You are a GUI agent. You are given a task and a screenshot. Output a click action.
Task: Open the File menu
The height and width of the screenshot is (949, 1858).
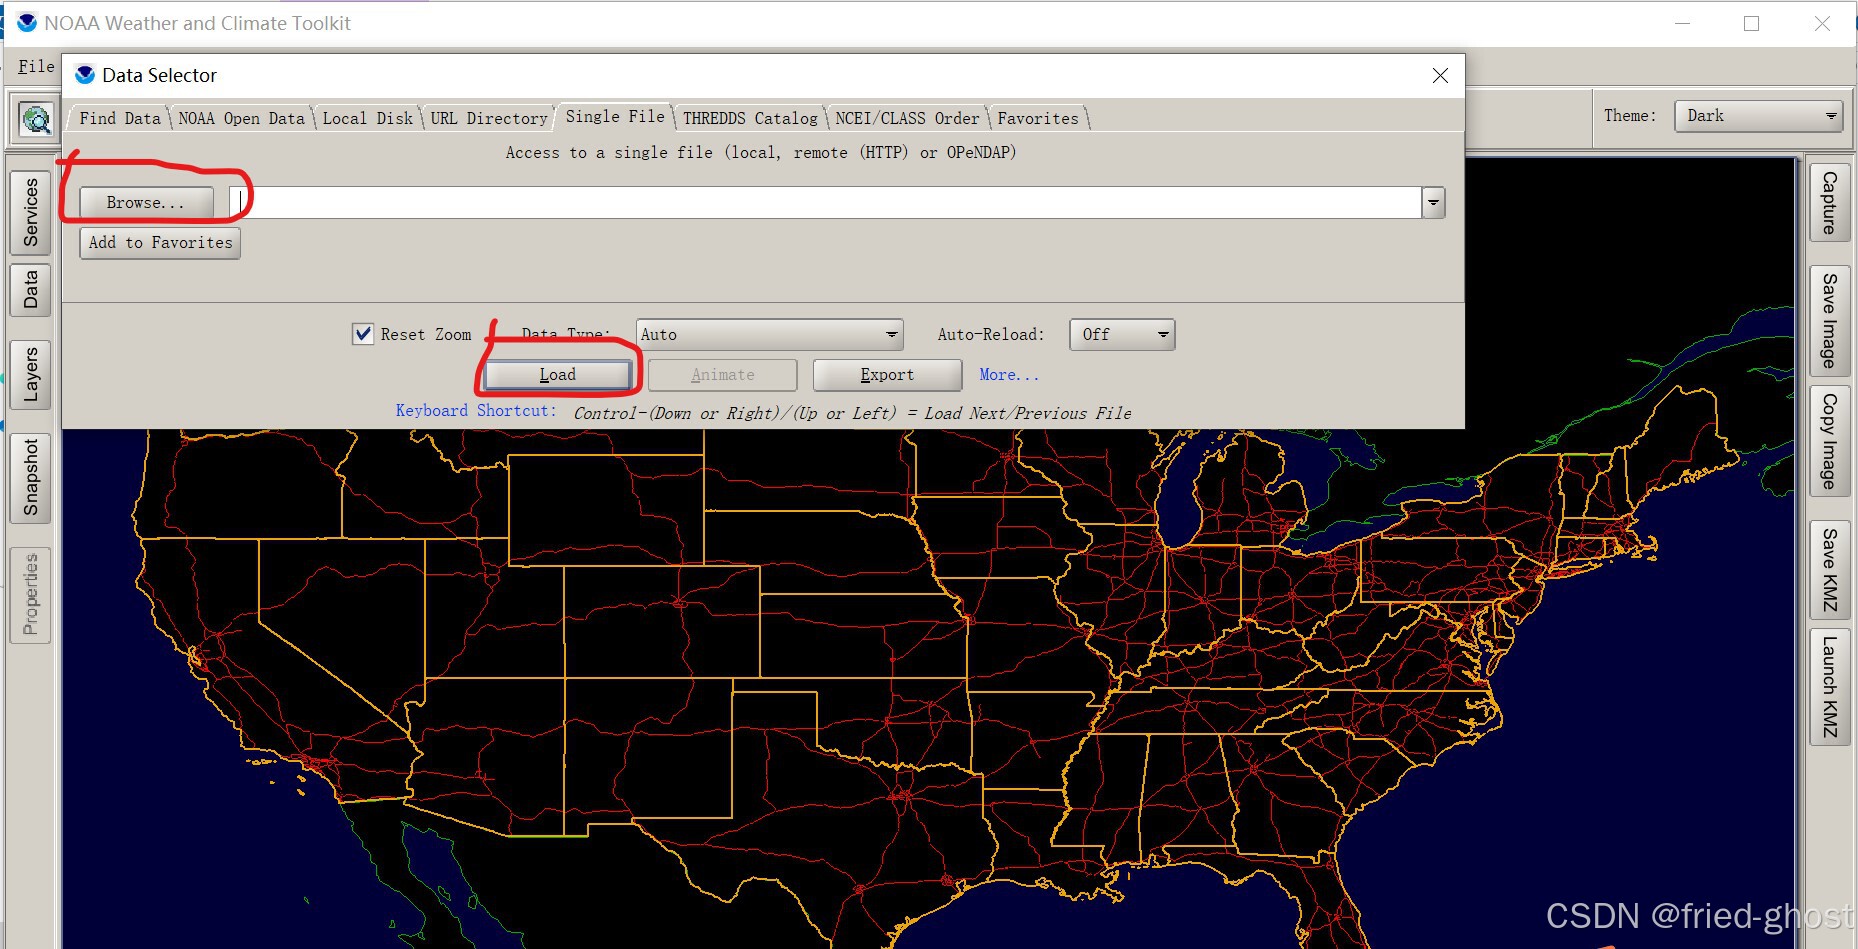(36, 66)
